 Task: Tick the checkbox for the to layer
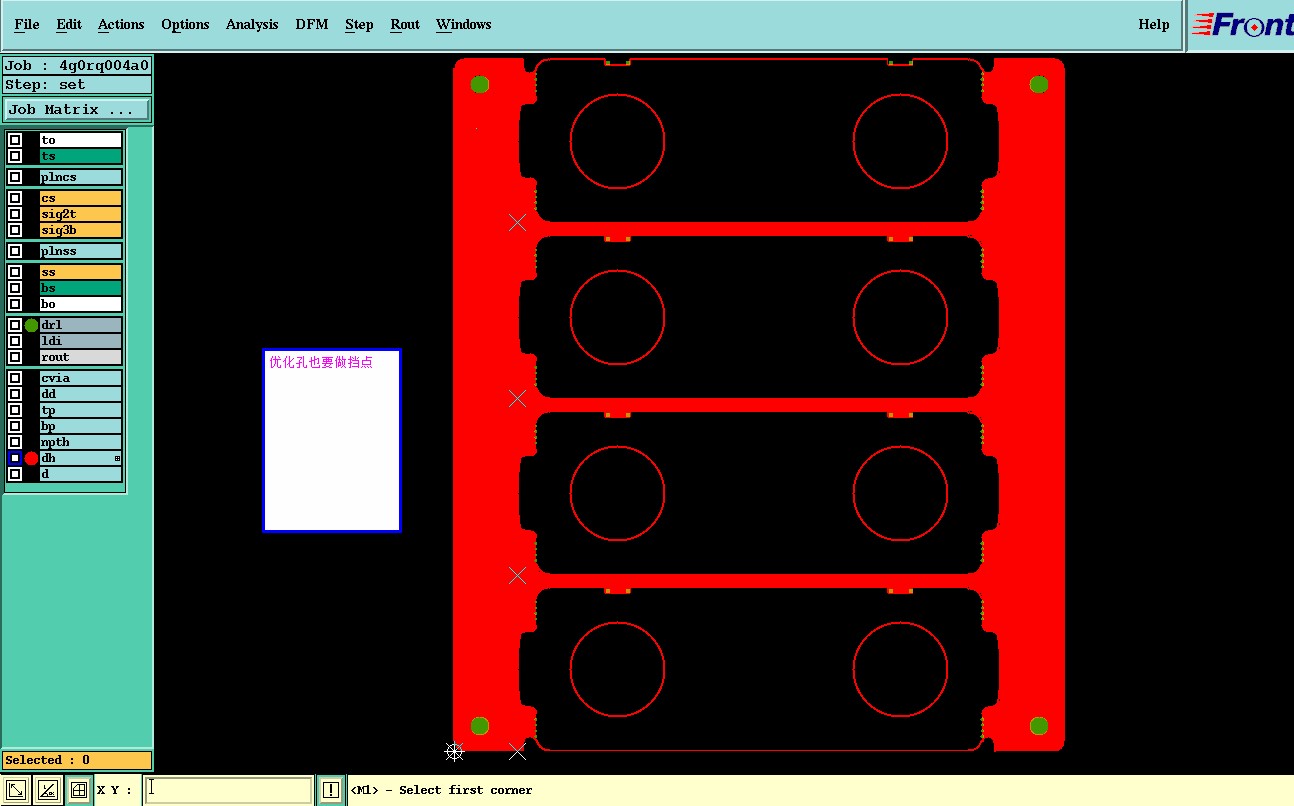tap(15, 140)
